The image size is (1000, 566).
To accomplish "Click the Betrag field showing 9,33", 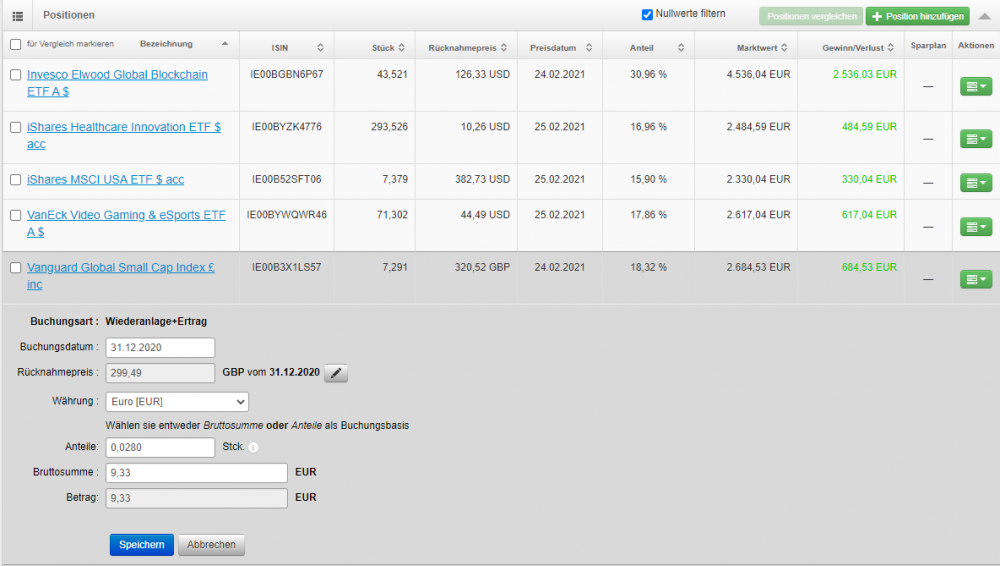I will (x=196, y=498).
